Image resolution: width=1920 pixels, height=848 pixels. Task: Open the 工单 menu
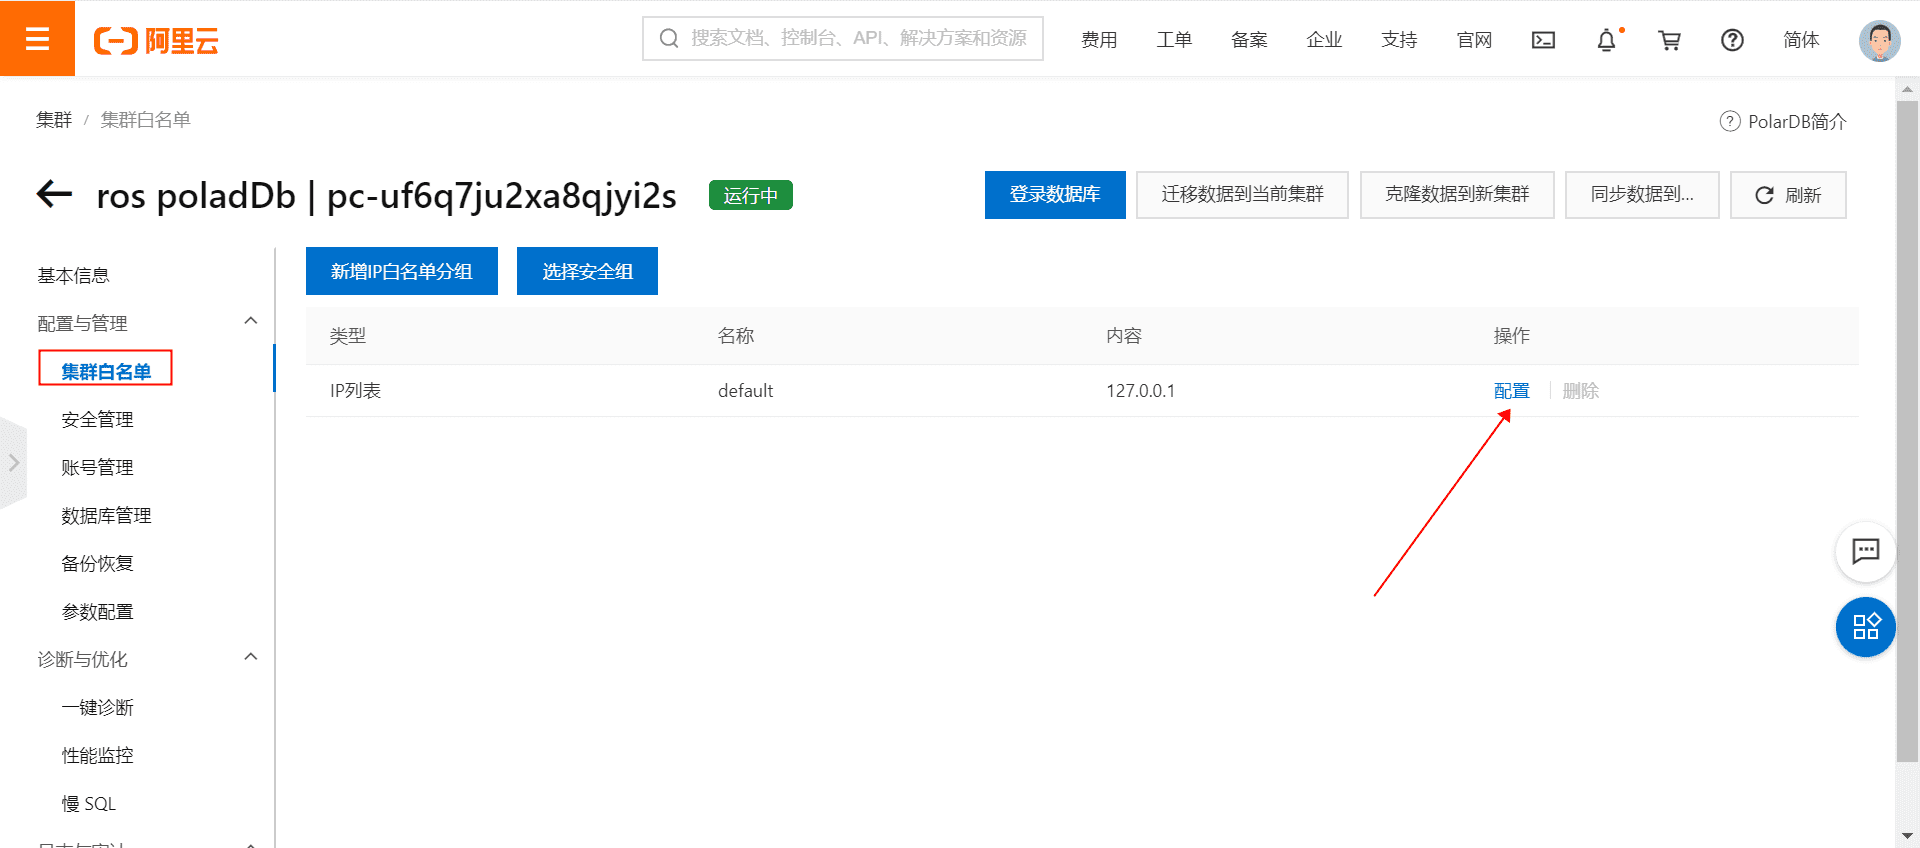(1174, 40)
